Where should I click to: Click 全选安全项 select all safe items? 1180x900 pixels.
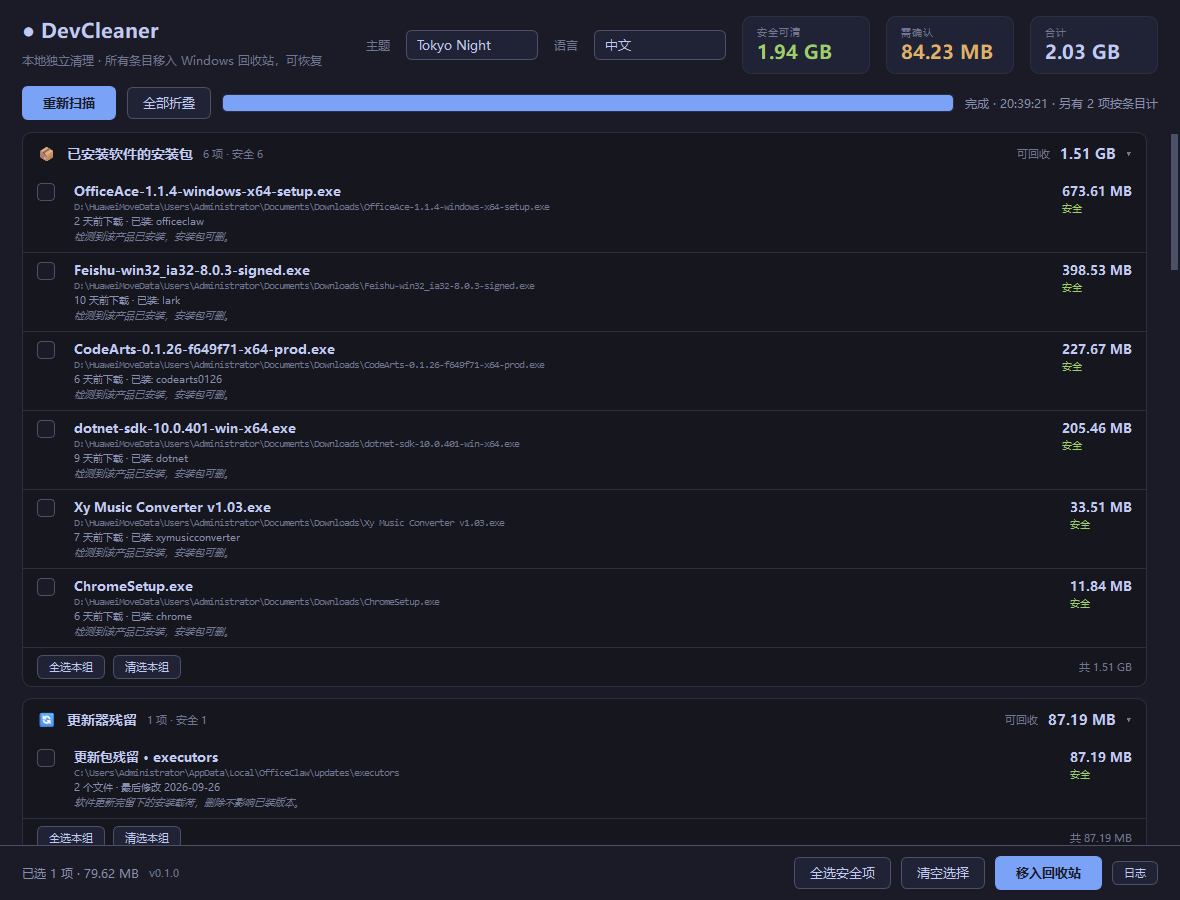[842, 873]
